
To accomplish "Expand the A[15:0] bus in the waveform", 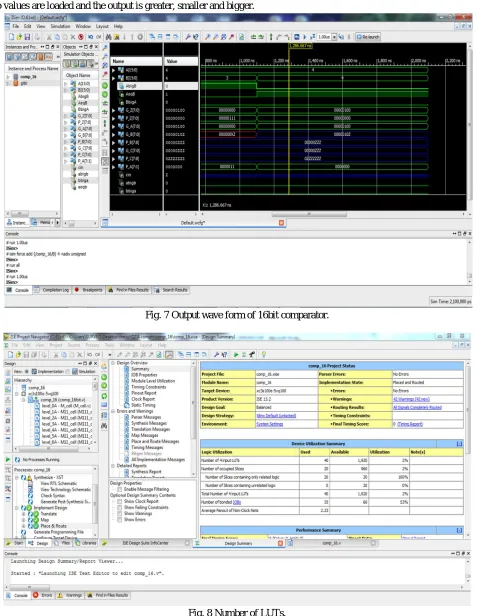I will [114, 70].
